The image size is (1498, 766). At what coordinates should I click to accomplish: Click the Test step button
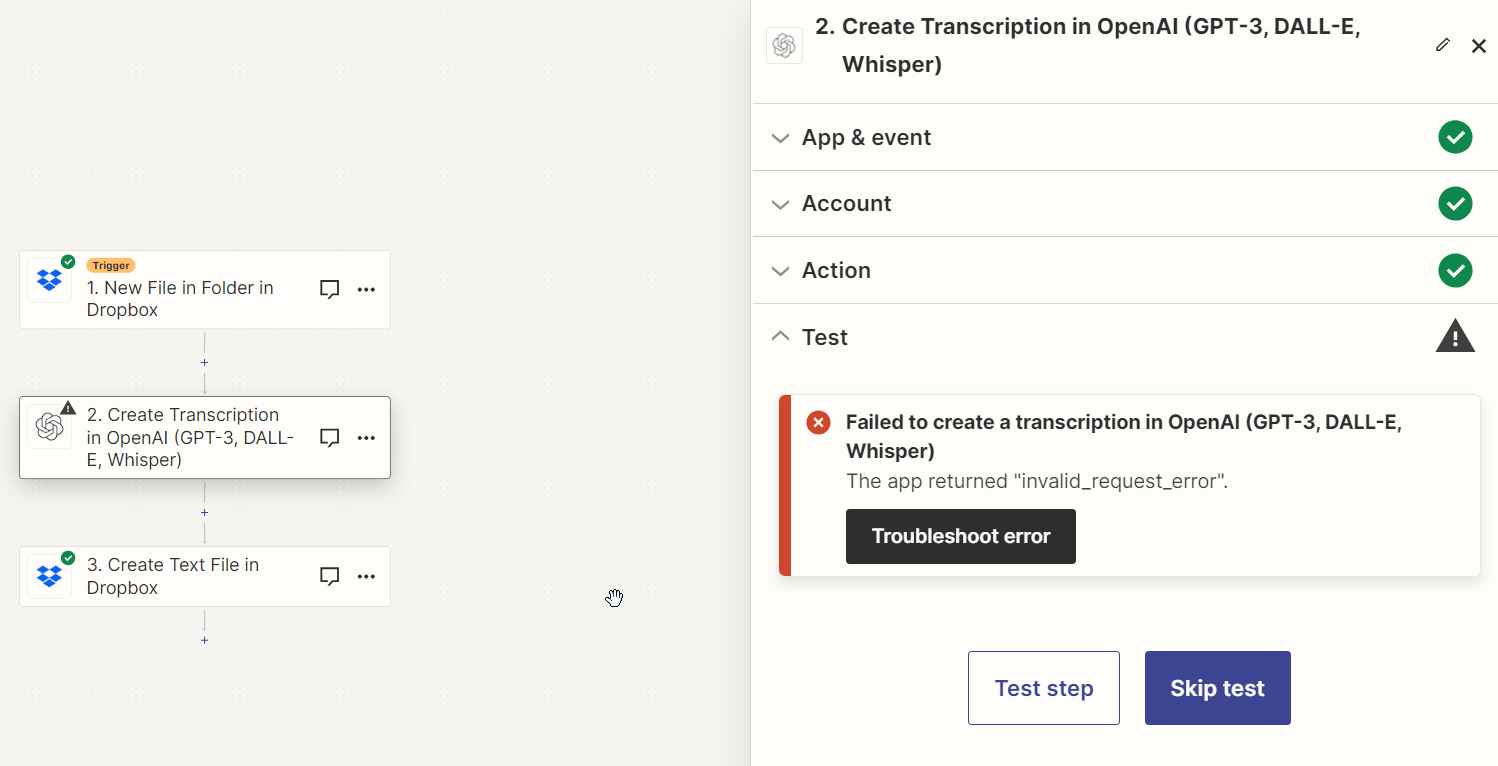click(1044, 688)
